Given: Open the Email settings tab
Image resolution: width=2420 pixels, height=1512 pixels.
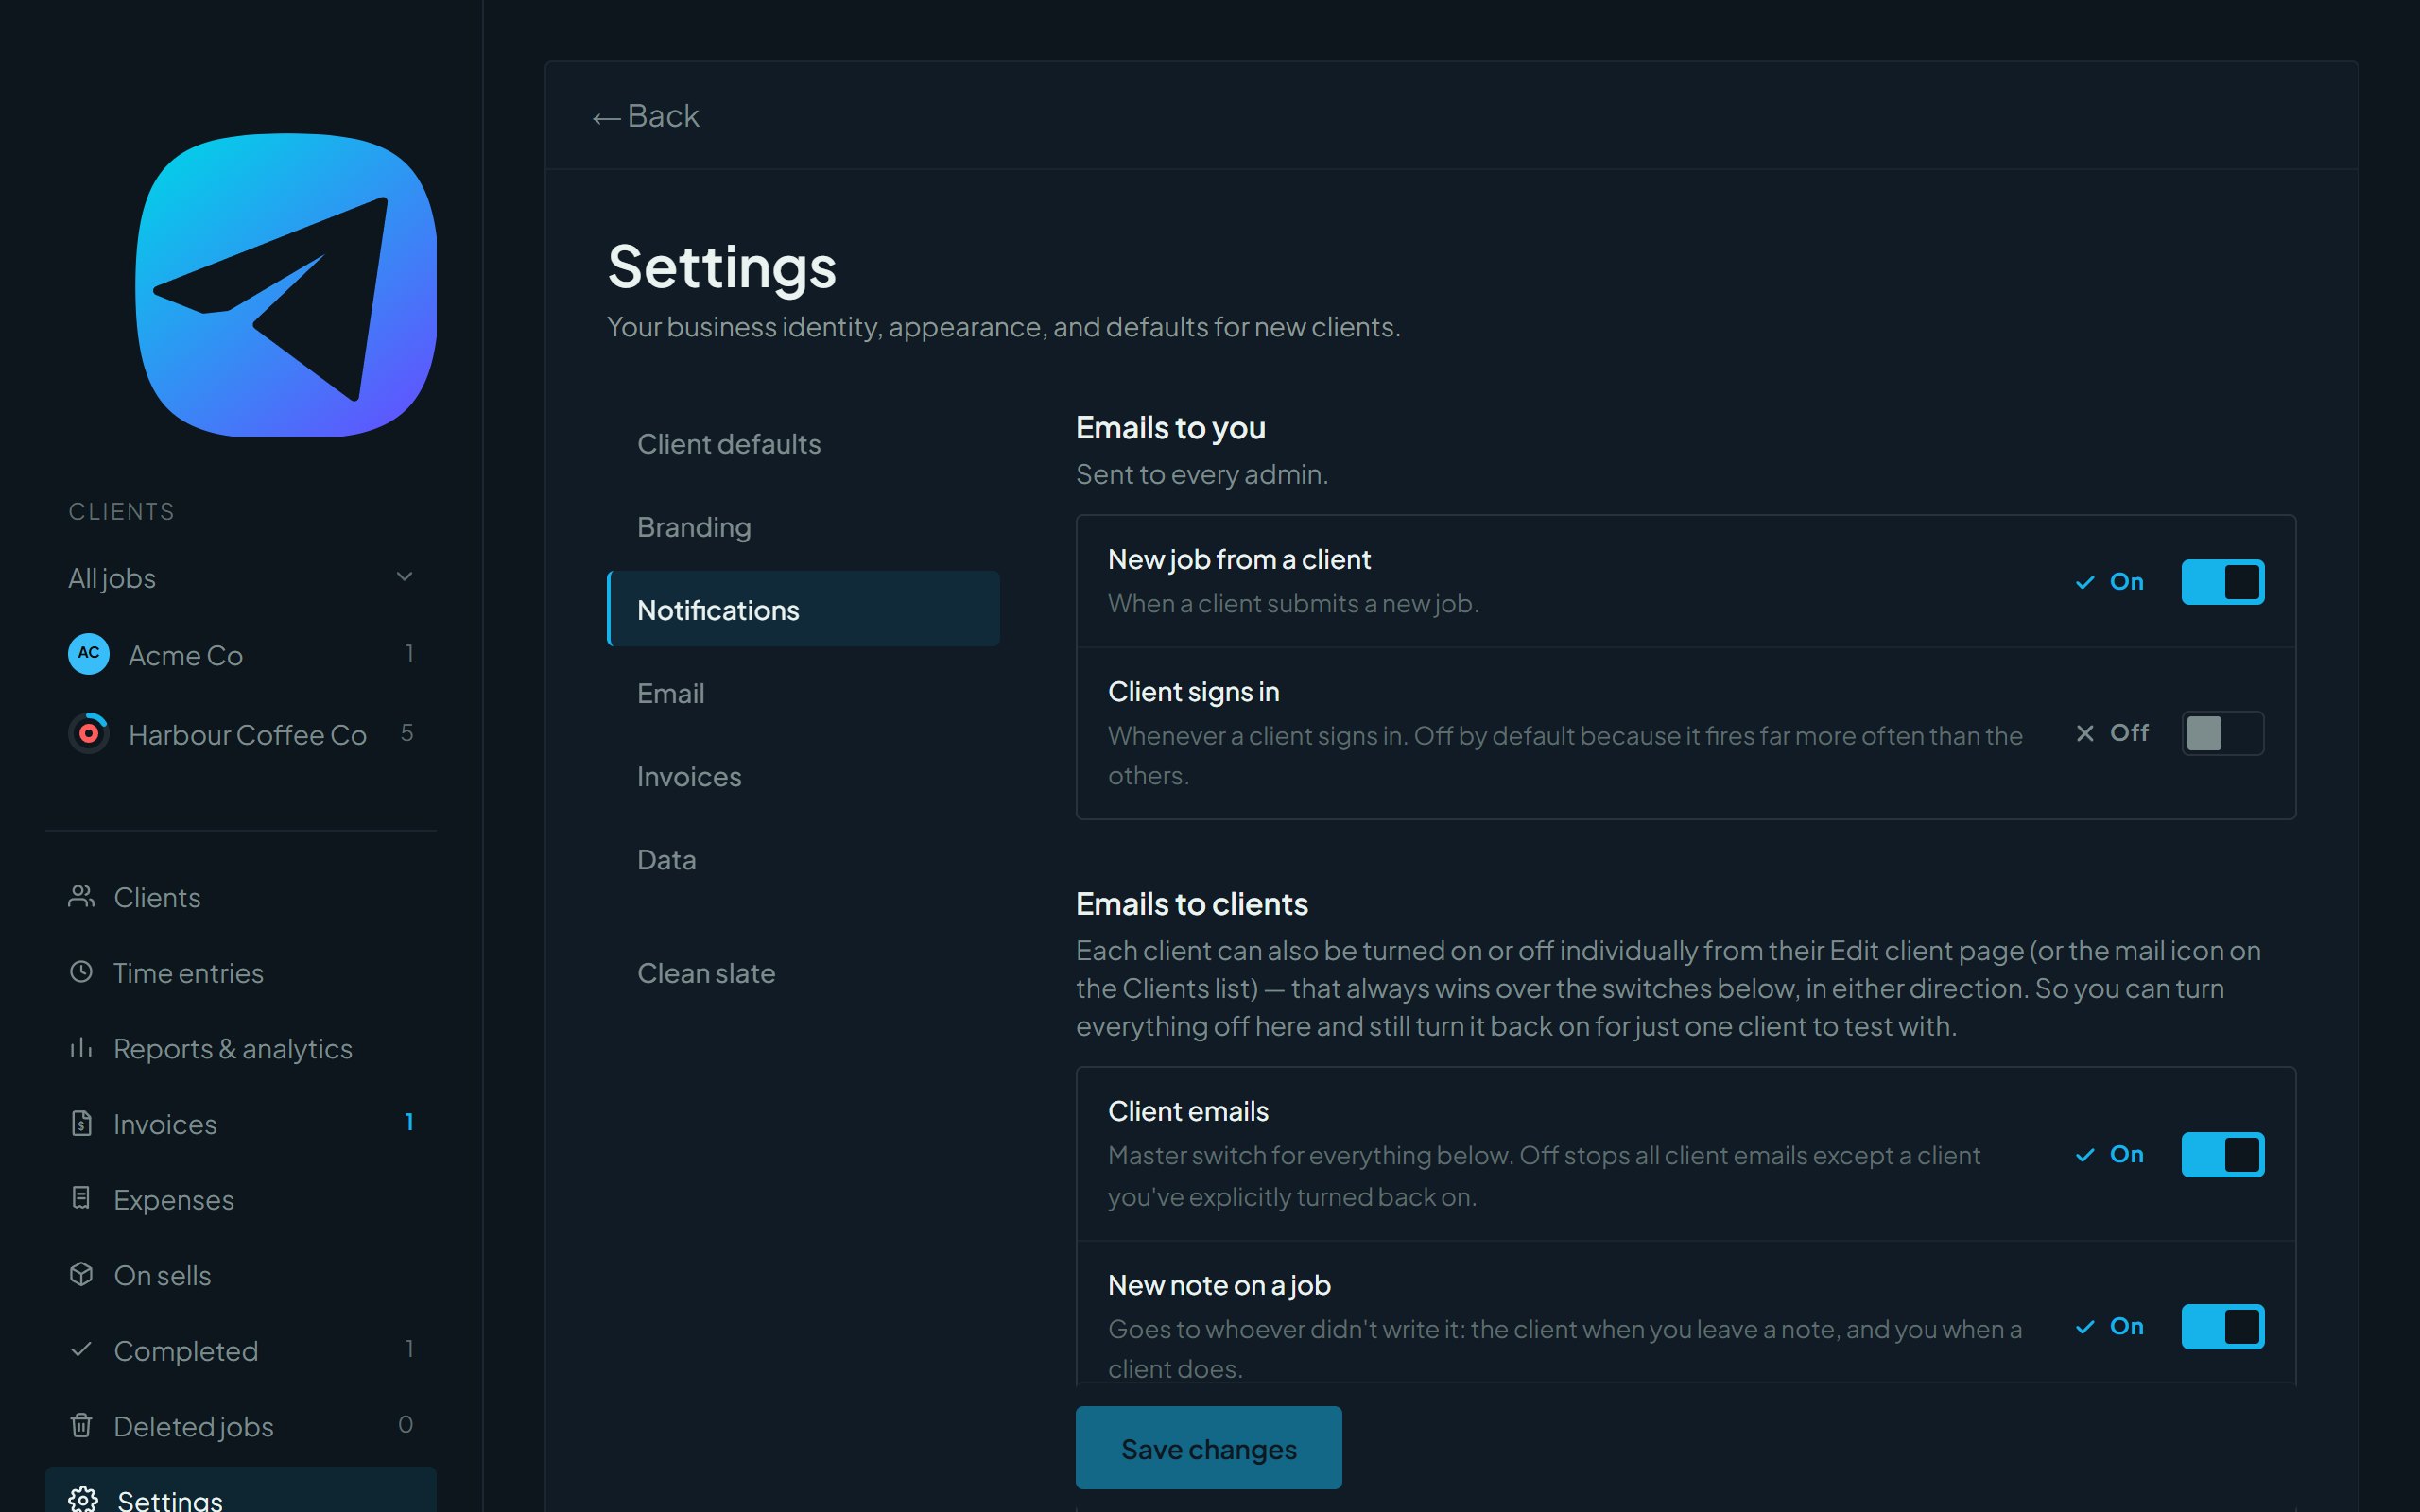Looking at the screenshot, I should click(x=803, y=693).
